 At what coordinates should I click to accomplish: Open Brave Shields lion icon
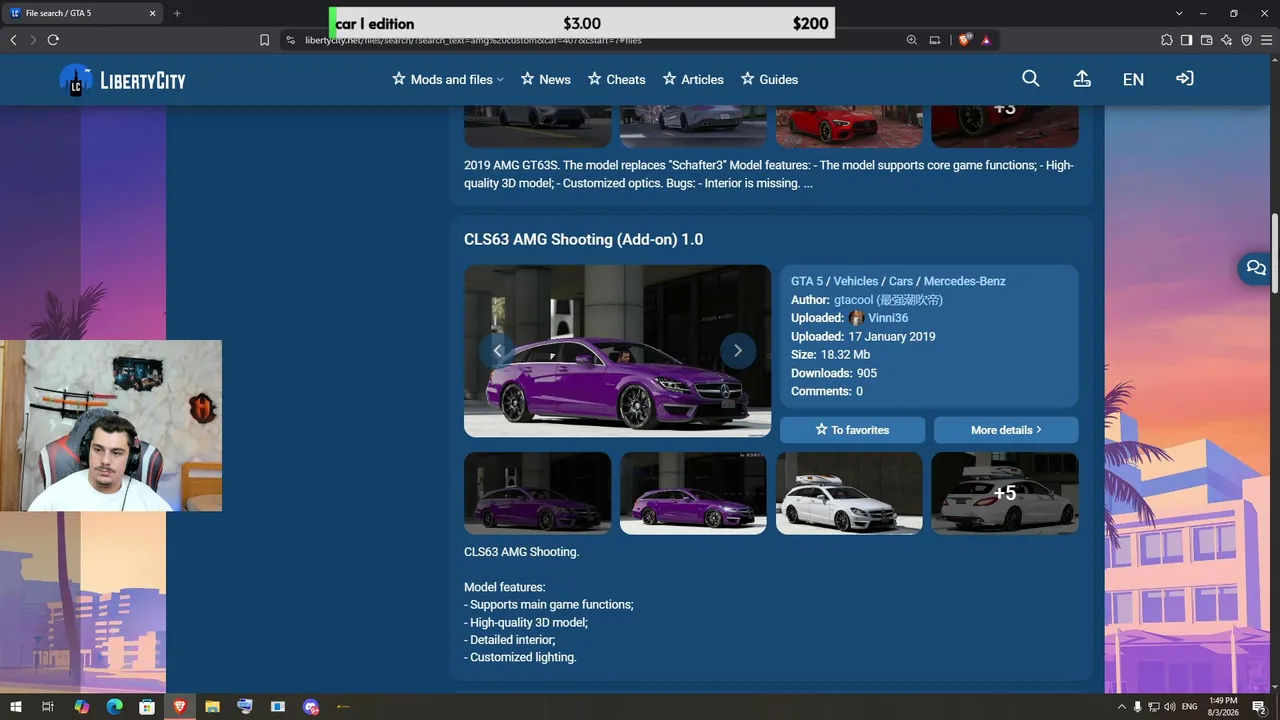[x=965, y=40]
